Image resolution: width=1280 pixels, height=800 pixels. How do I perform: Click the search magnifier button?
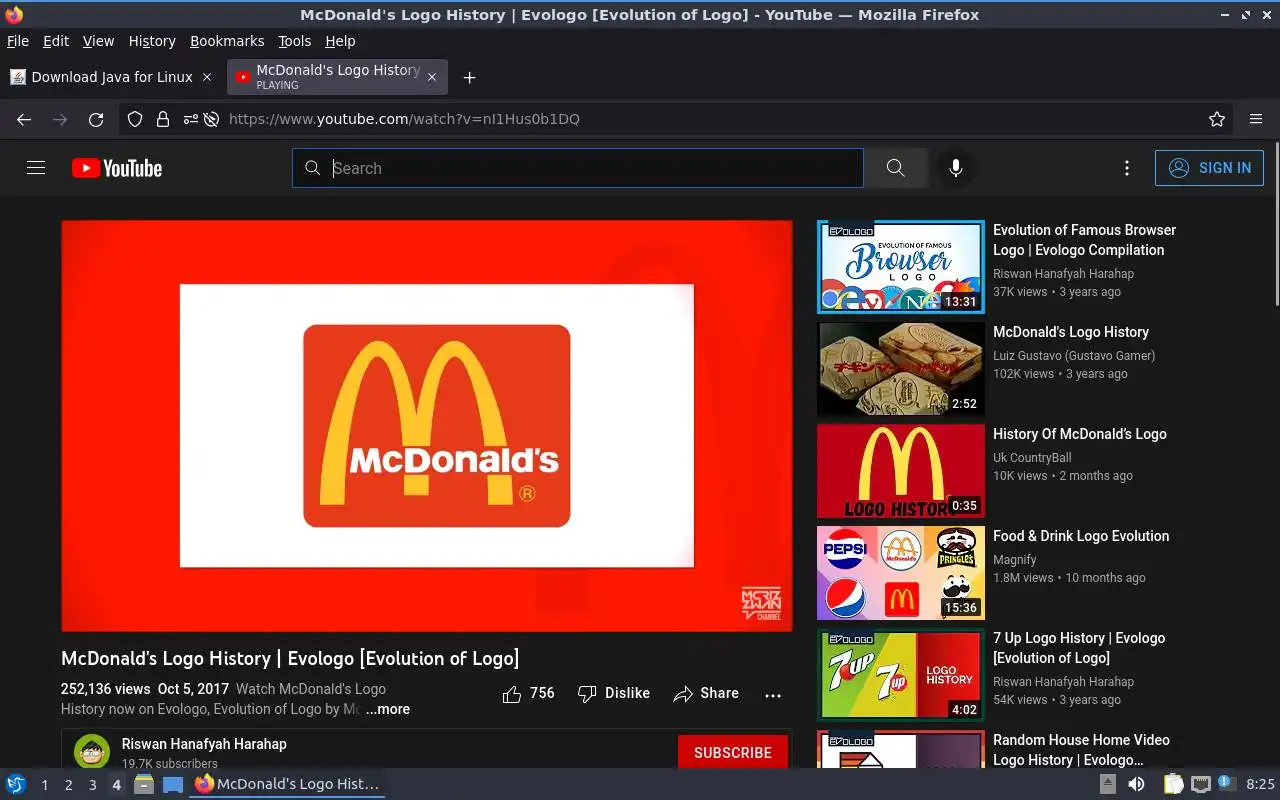coord(895,168)
